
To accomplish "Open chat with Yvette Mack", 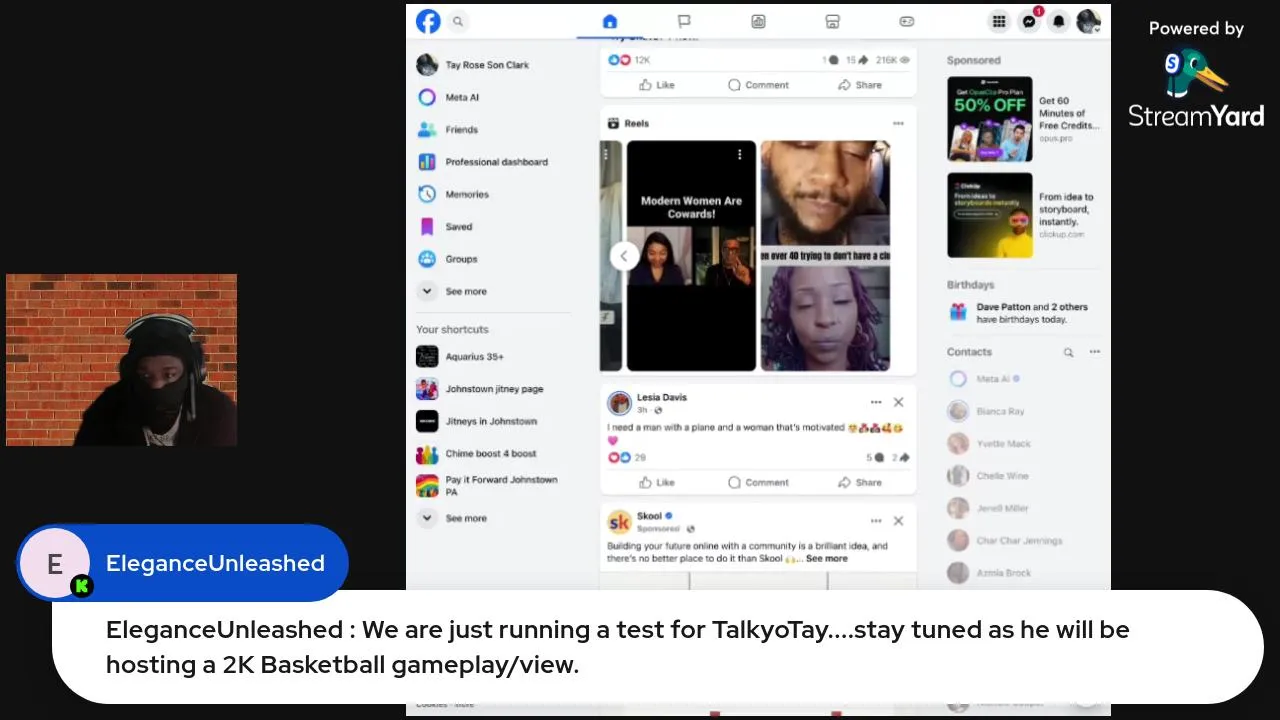I will click(990, 444).
